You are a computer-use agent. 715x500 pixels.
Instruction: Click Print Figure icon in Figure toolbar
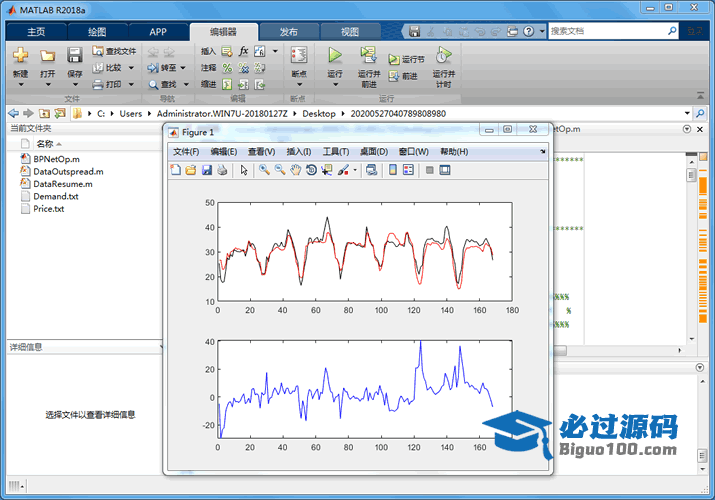(x=222, y=170)
